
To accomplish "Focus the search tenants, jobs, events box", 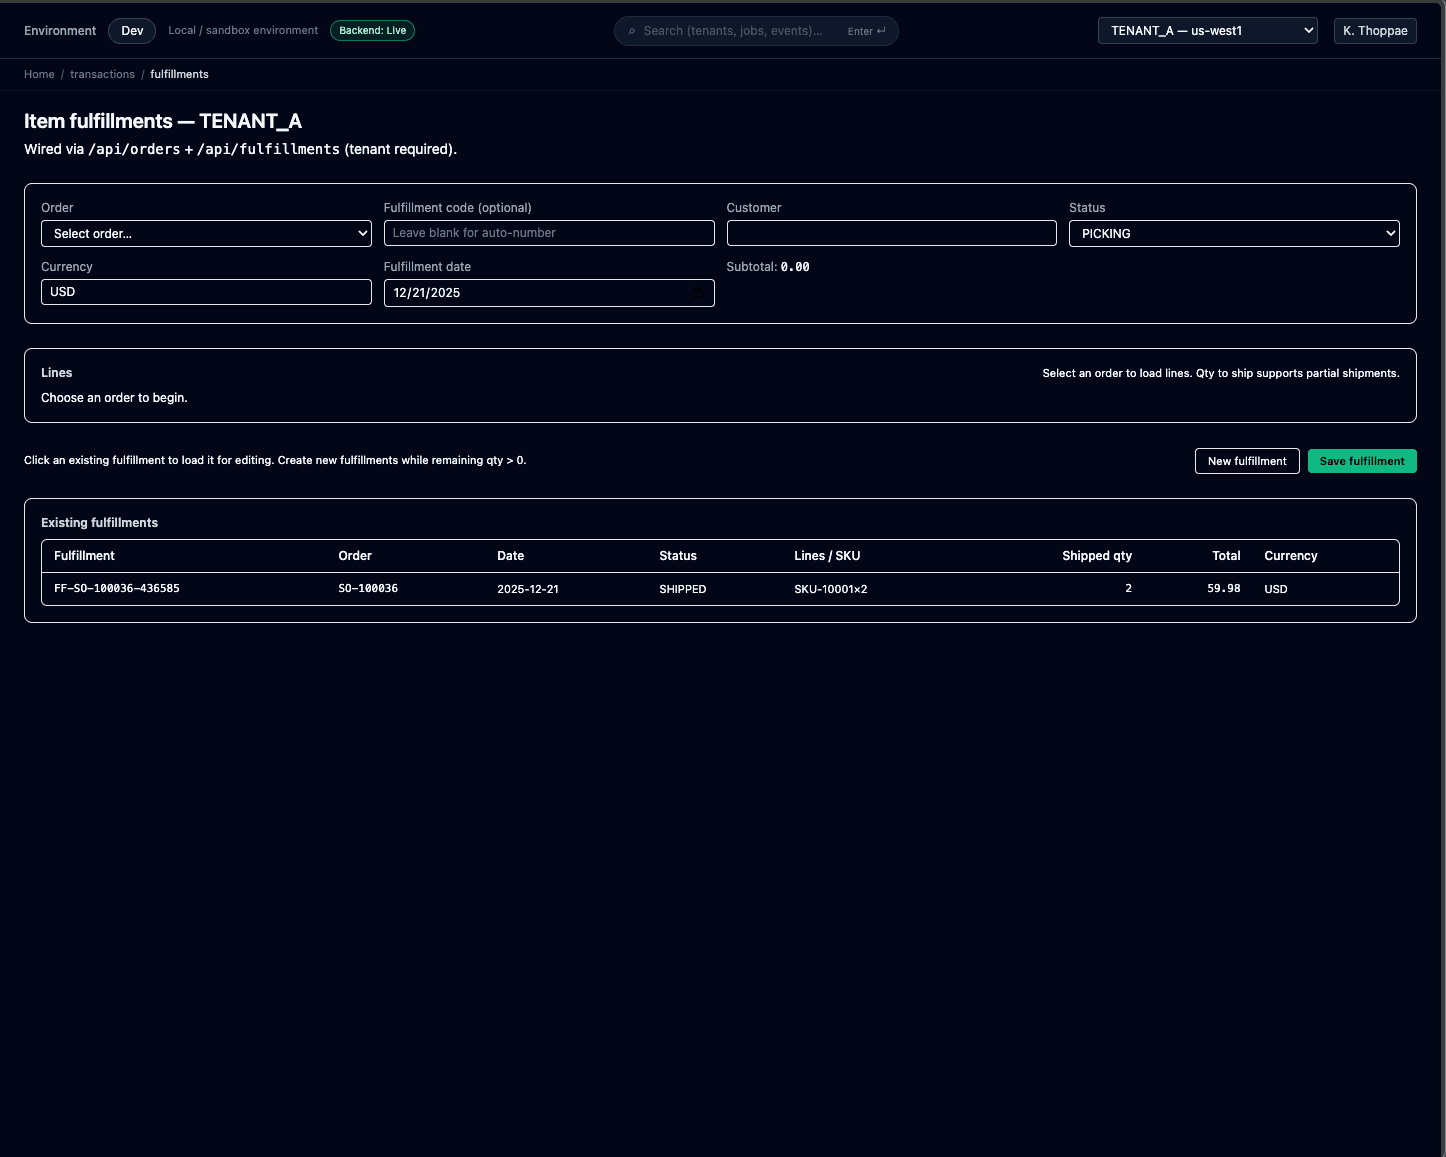I will coord(740,31).
